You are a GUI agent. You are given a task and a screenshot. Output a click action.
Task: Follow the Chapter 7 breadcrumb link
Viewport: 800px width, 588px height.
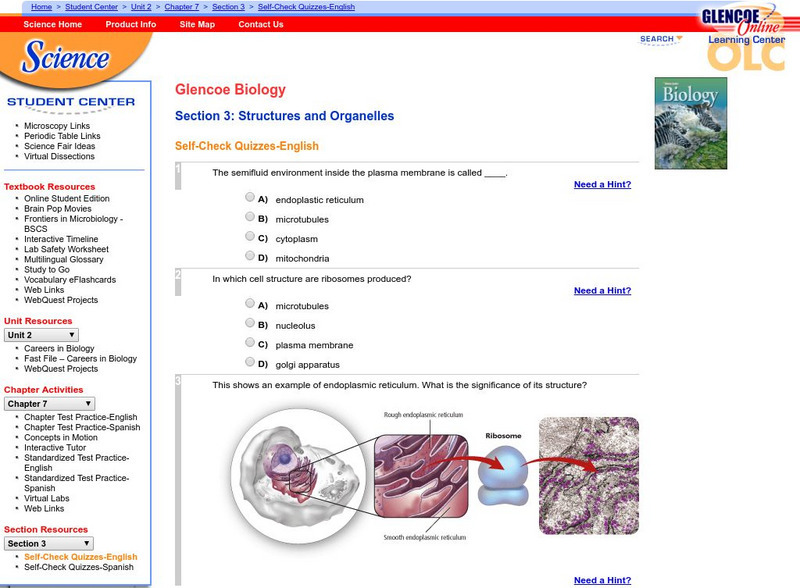[x=182, y=7]
